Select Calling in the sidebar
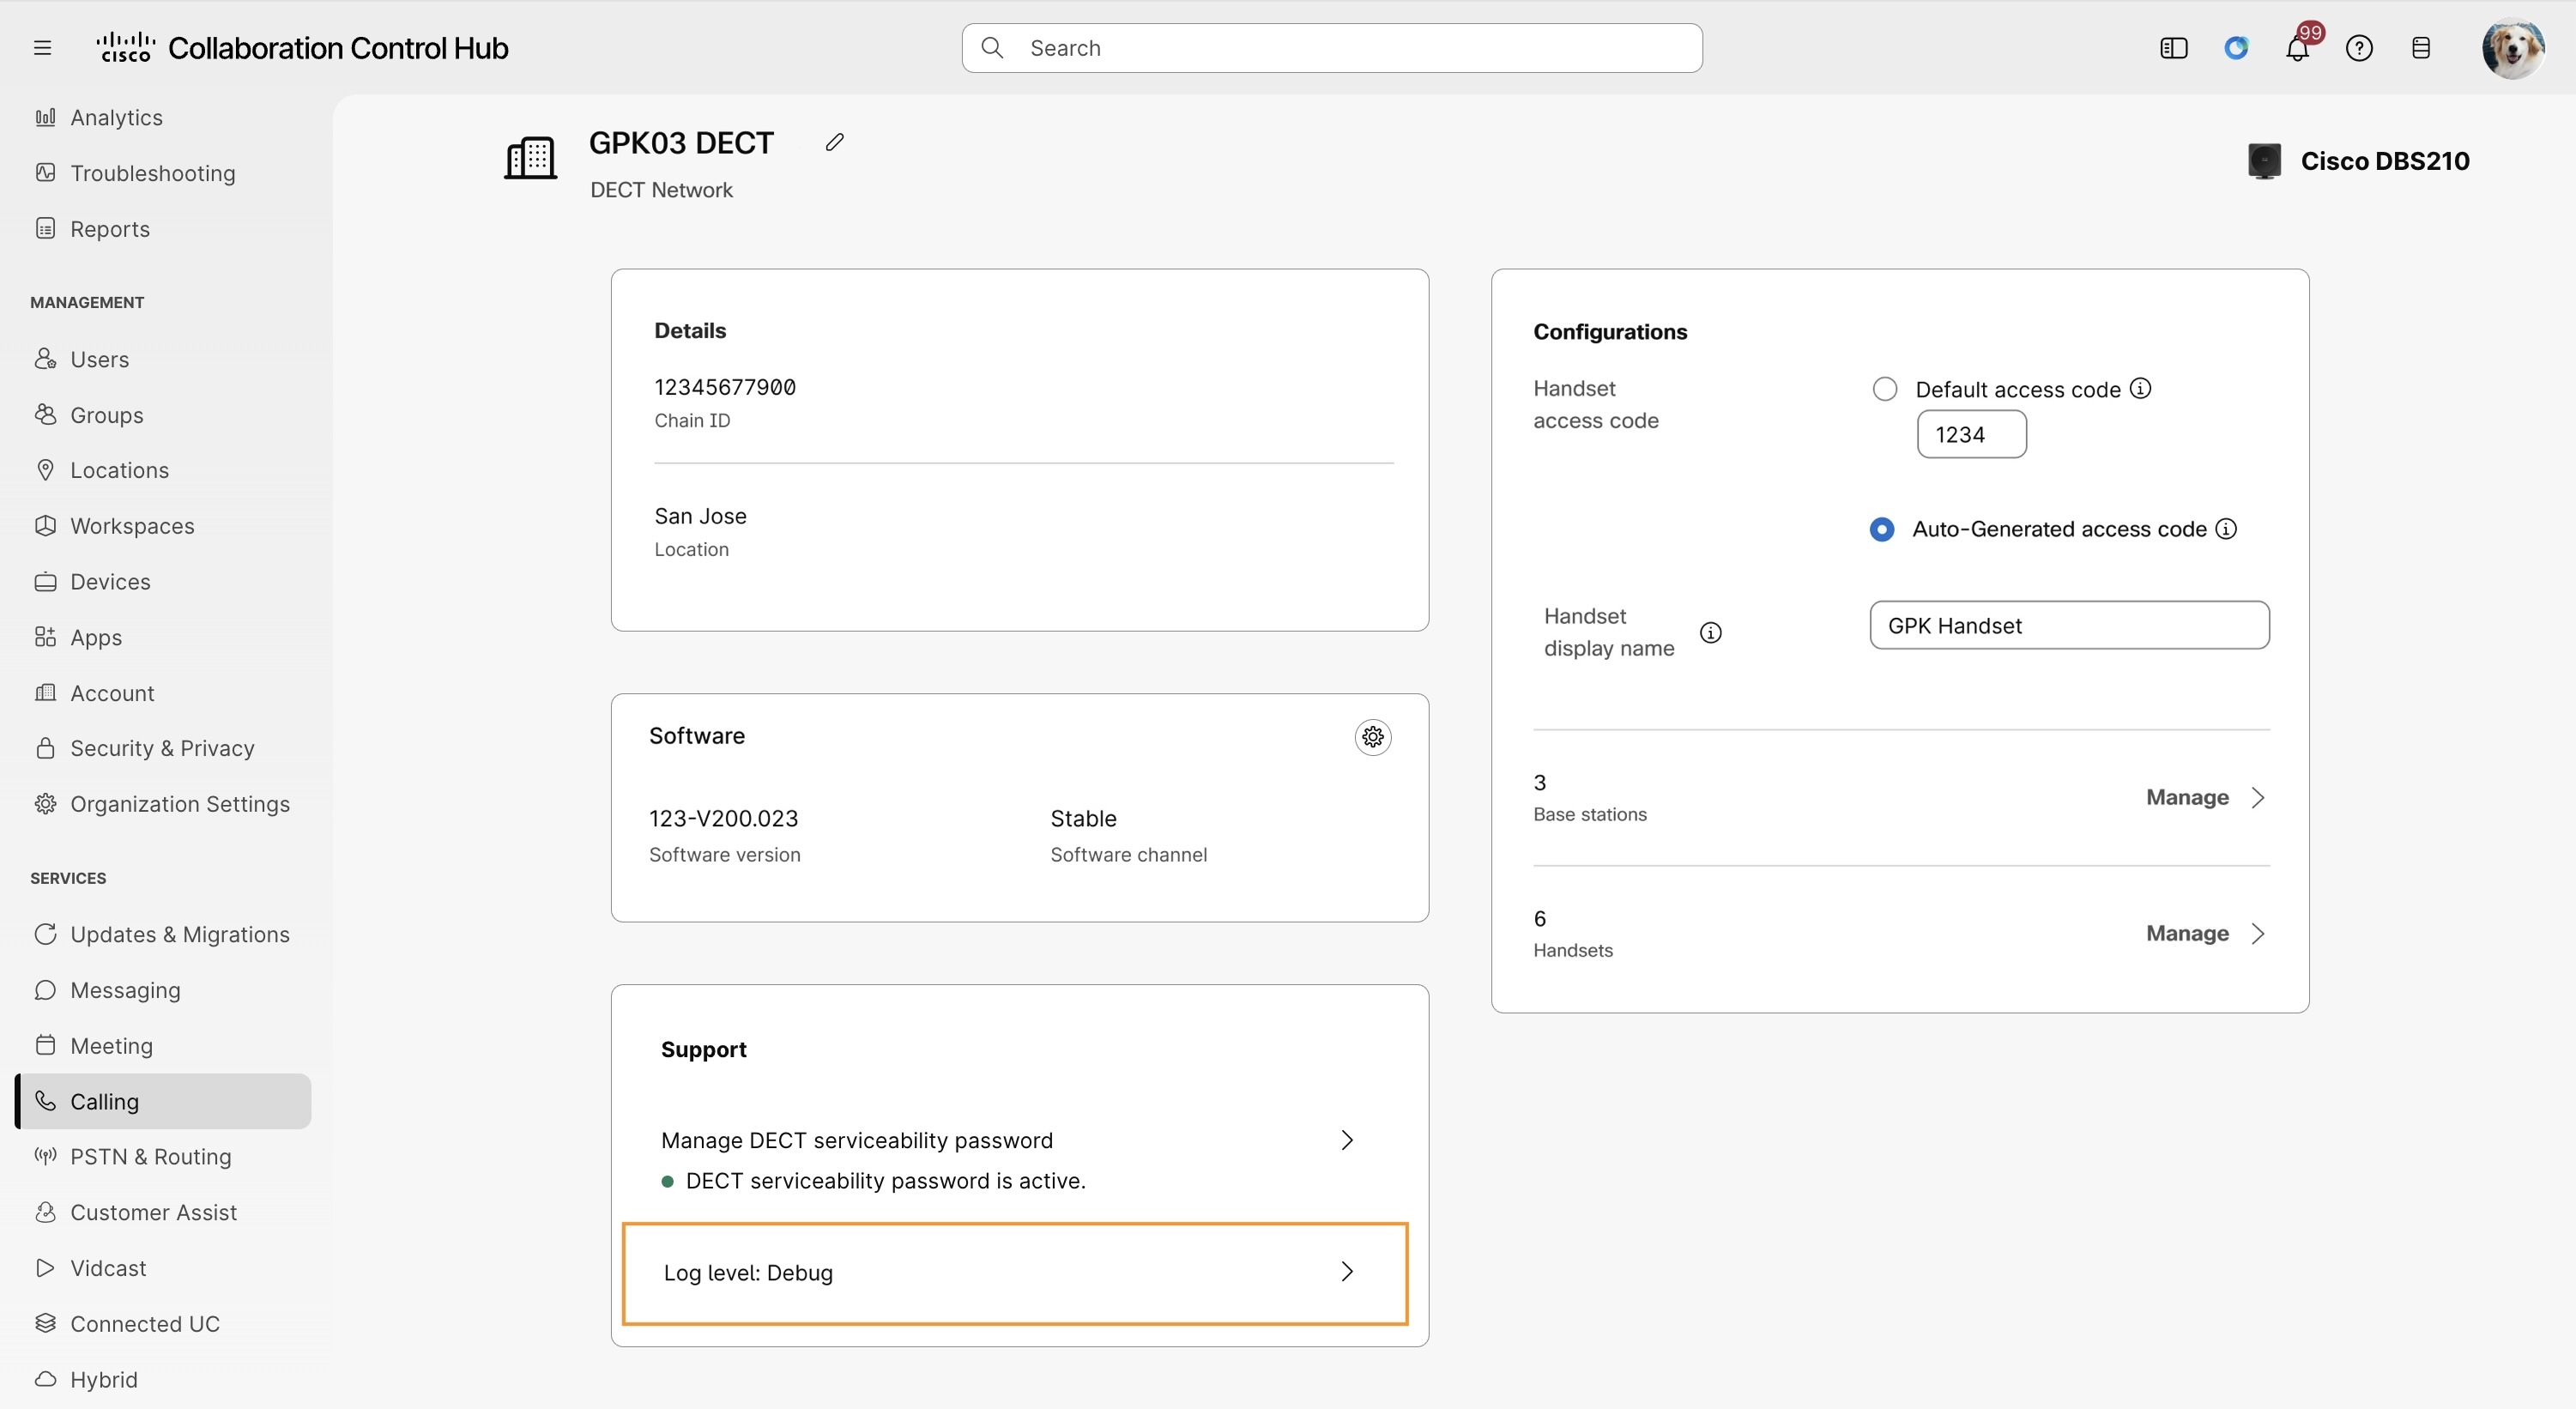This screenshot has height=1409, width=2576. pyautogui.click(x=164, y=1101)
